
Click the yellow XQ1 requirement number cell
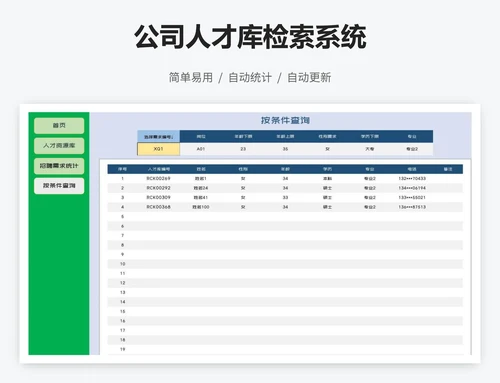(x=159, y=149)
